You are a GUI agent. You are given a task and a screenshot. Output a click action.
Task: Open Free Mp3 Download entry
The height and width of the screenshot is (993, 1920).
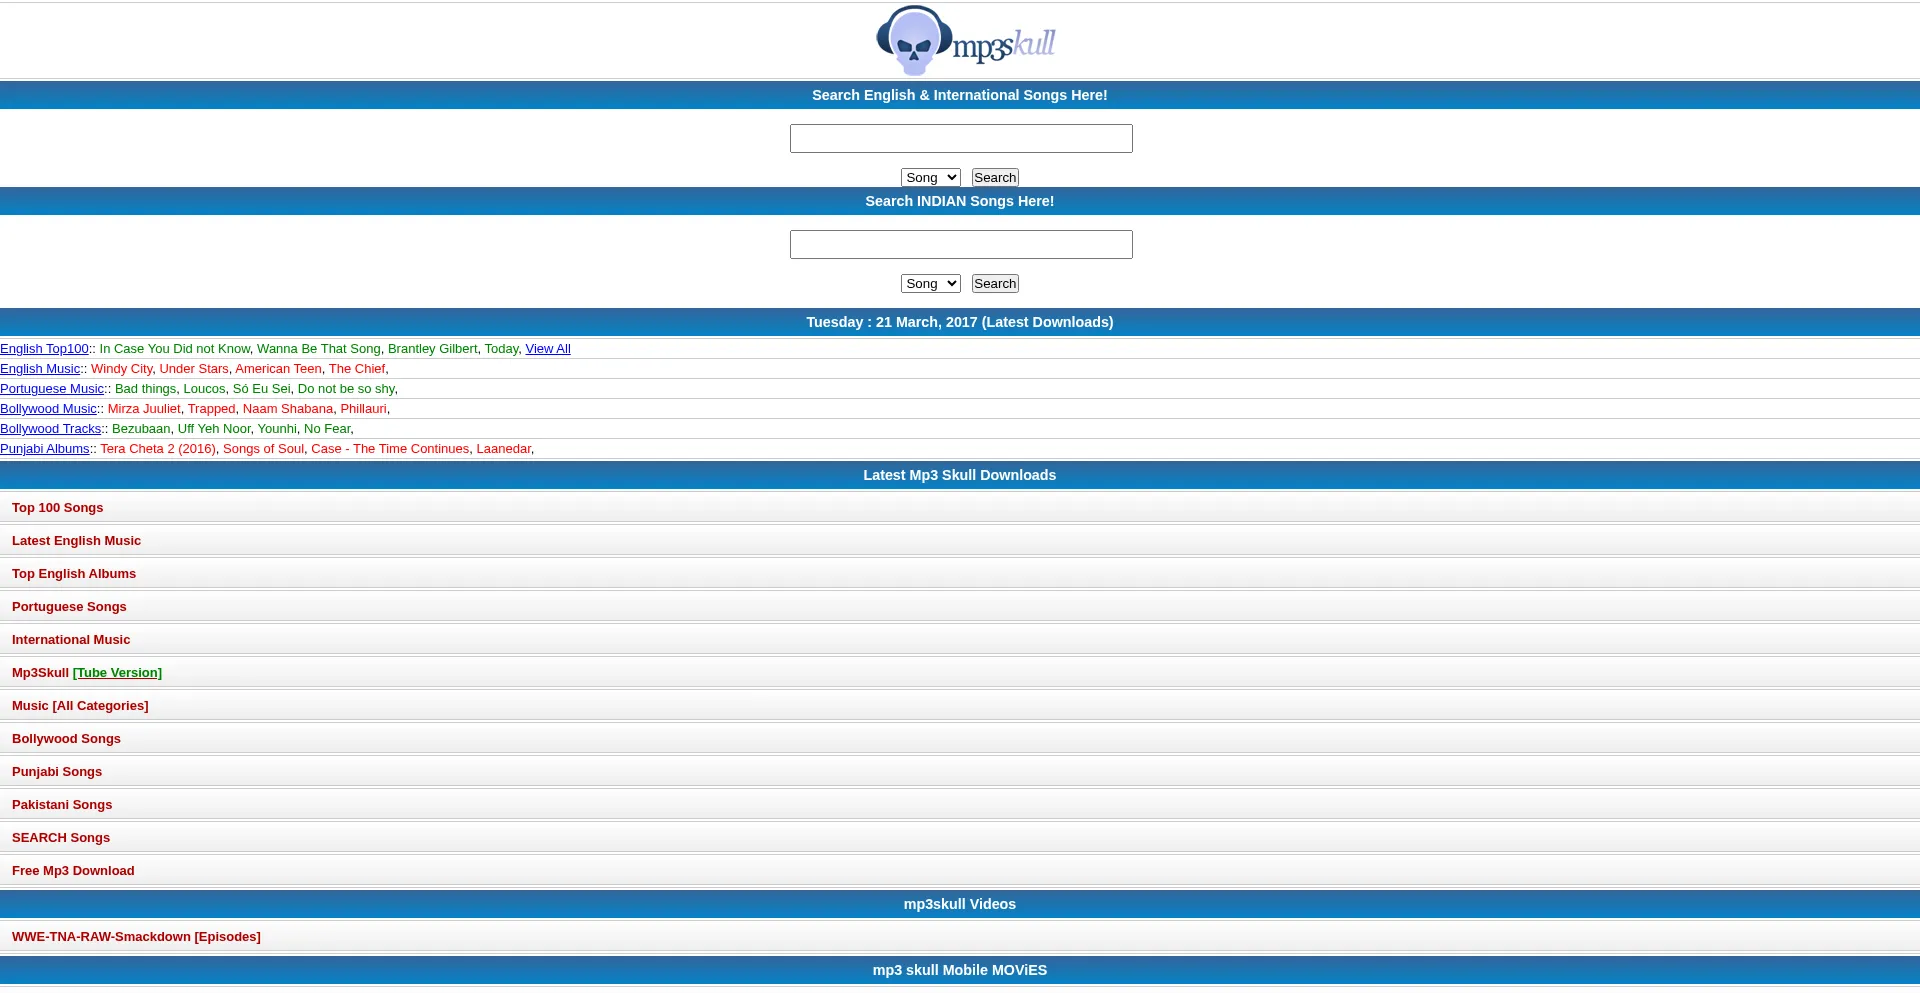(x=73, y=871)
